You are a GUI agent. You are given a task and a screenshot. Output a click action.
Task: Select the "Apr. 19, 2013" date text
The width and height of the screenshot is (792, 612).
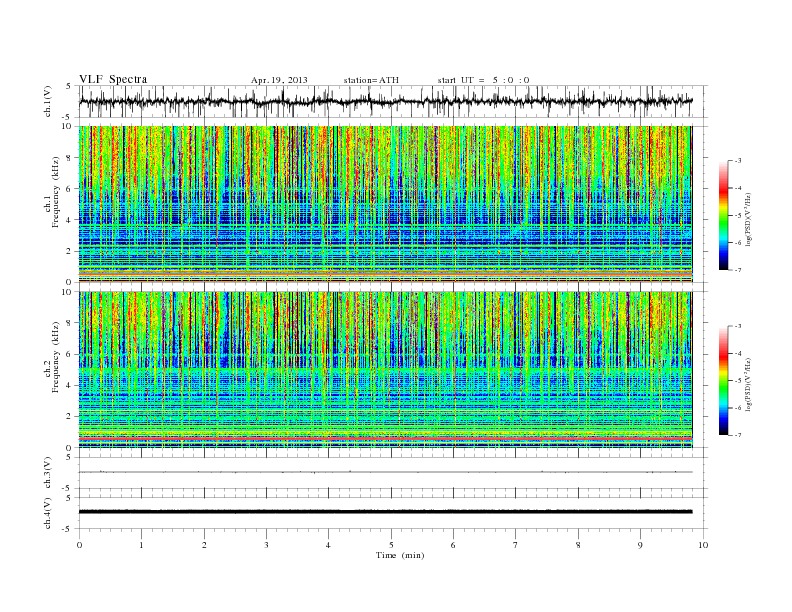tap(279, 80)
